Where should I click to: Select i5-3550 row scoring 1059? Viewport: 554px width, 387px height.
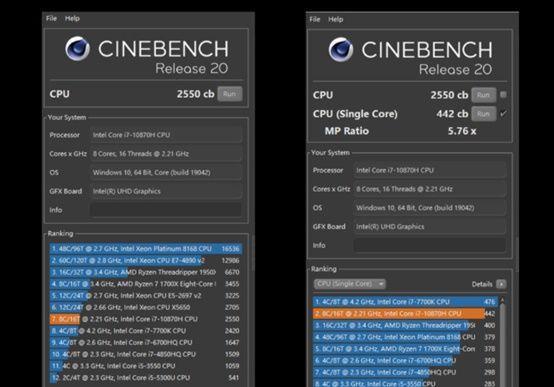pyautogui.click(x=146, y=366)
